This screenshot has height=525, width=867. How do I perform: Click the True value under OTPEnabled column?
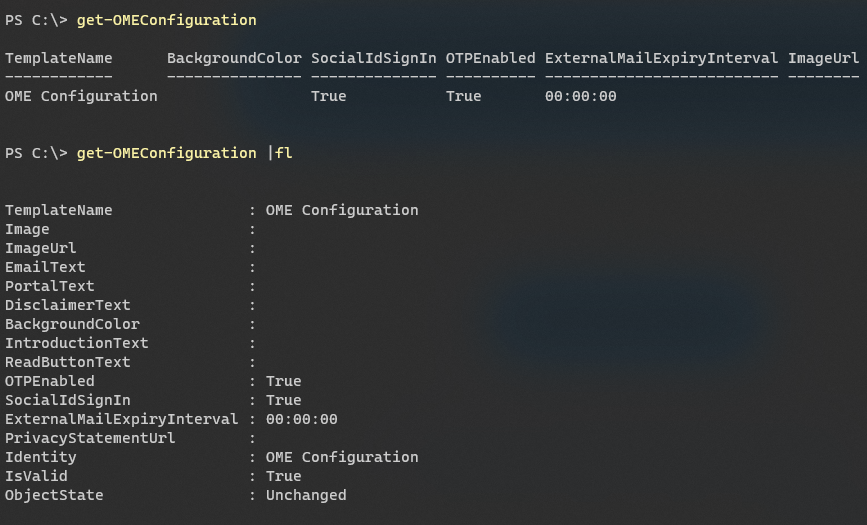point(463,96)
